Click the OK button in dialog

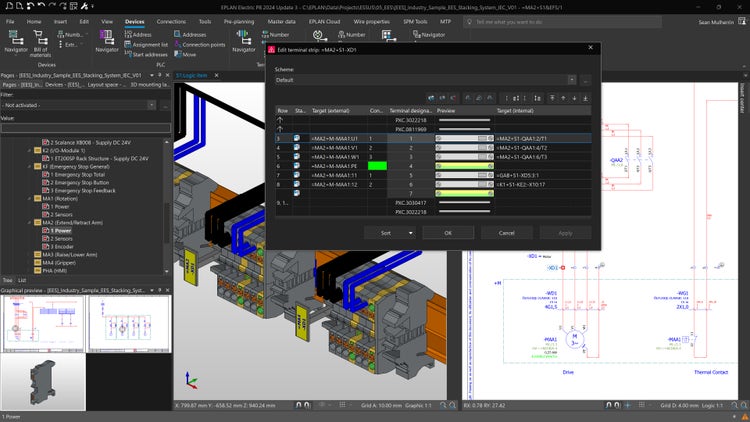tap(448, 232)
